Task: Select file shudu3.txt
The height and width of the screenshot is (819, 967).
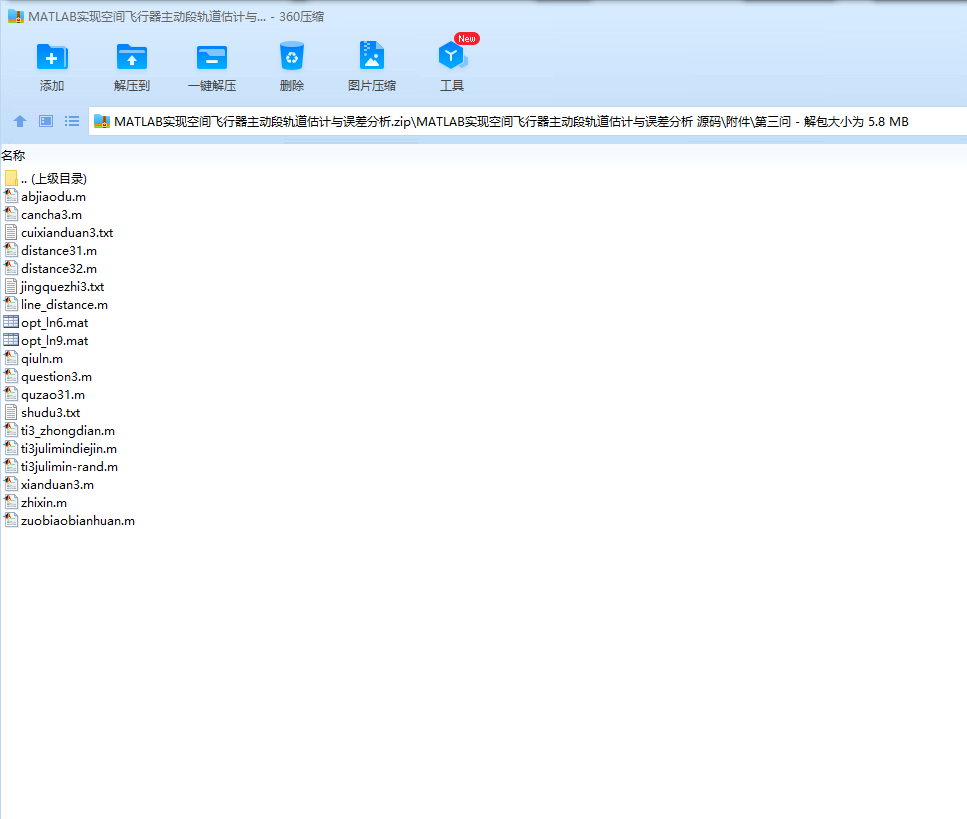Action: point(42,413)
